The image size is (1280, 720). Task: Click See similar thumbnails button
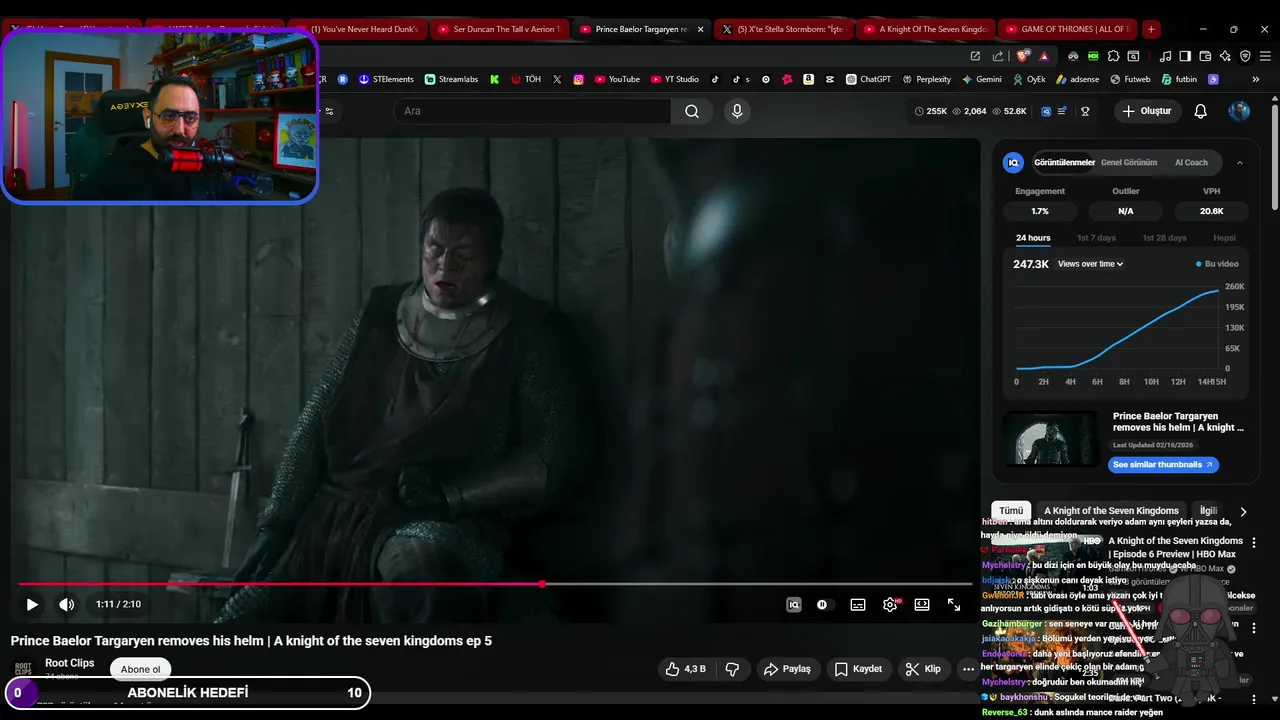tap(1163, 465)
